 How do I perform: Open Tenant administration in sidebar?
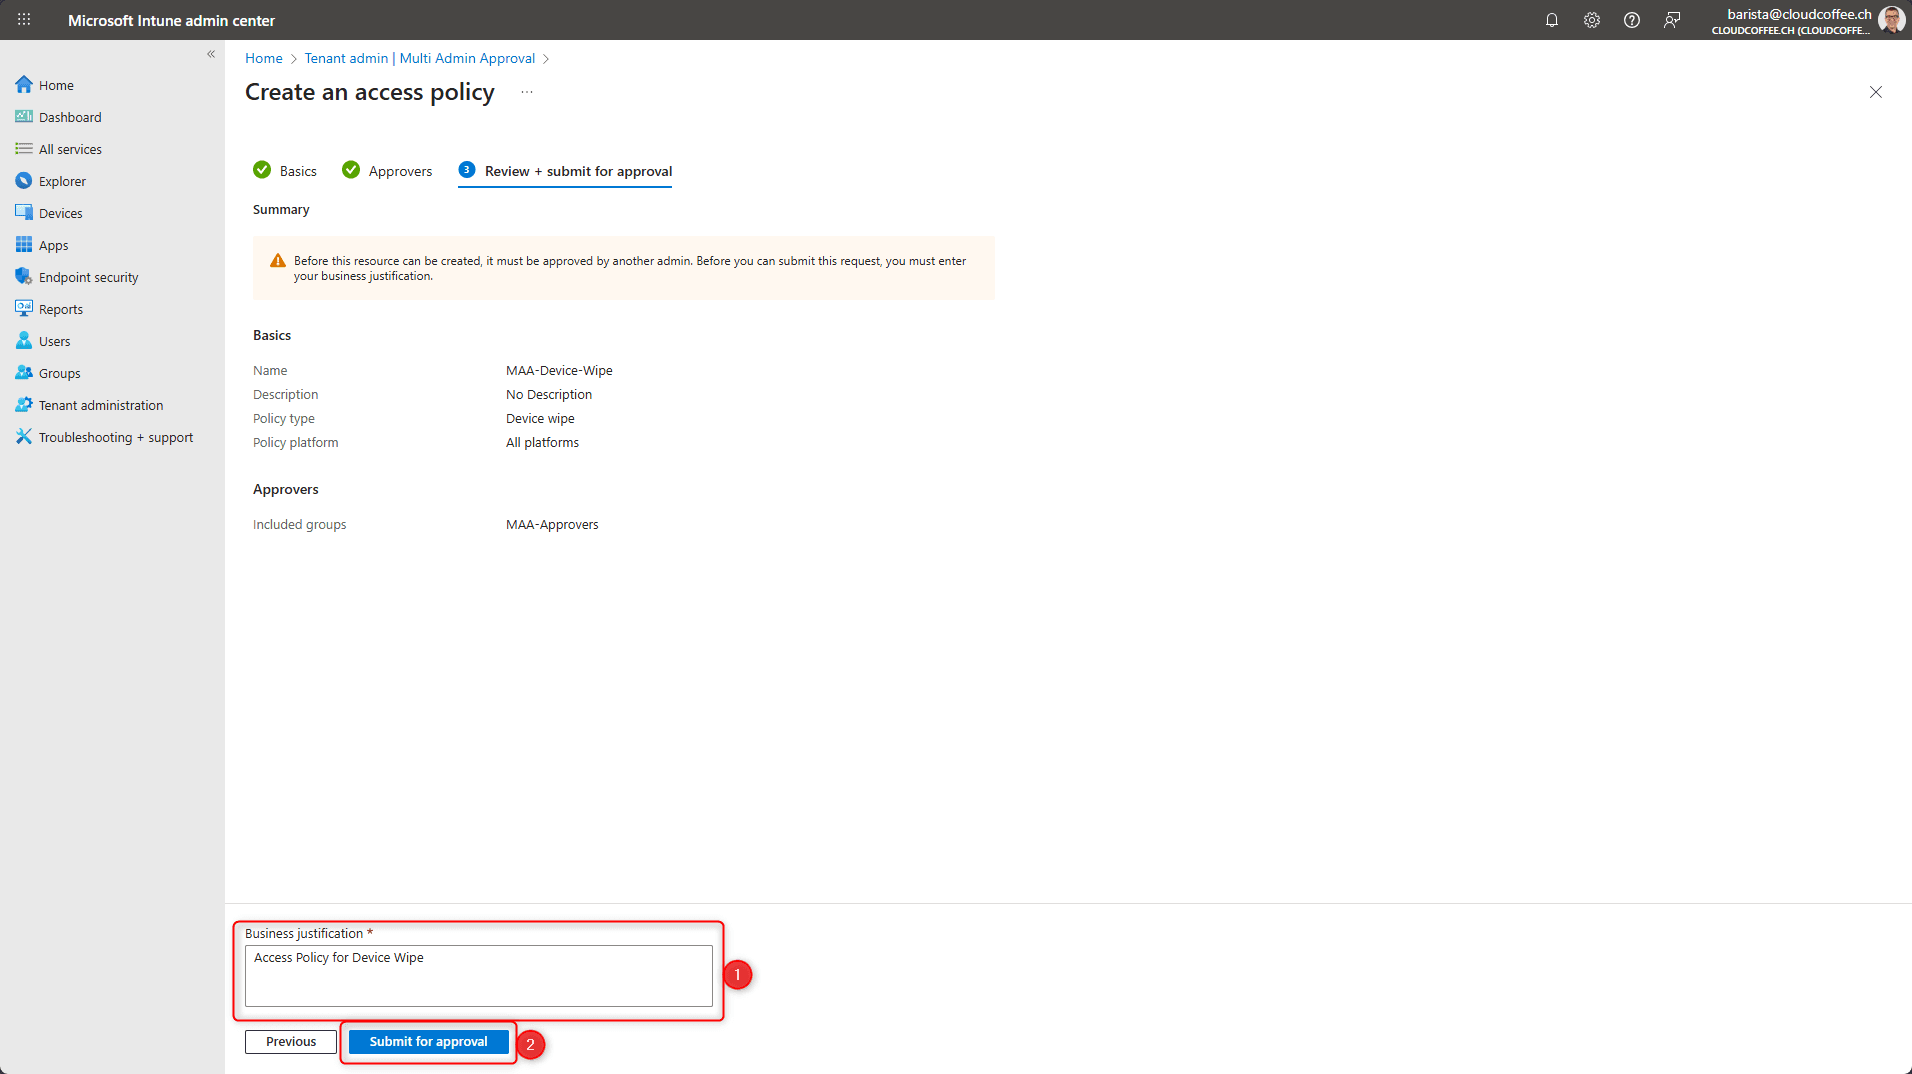(x=101, y=405)
